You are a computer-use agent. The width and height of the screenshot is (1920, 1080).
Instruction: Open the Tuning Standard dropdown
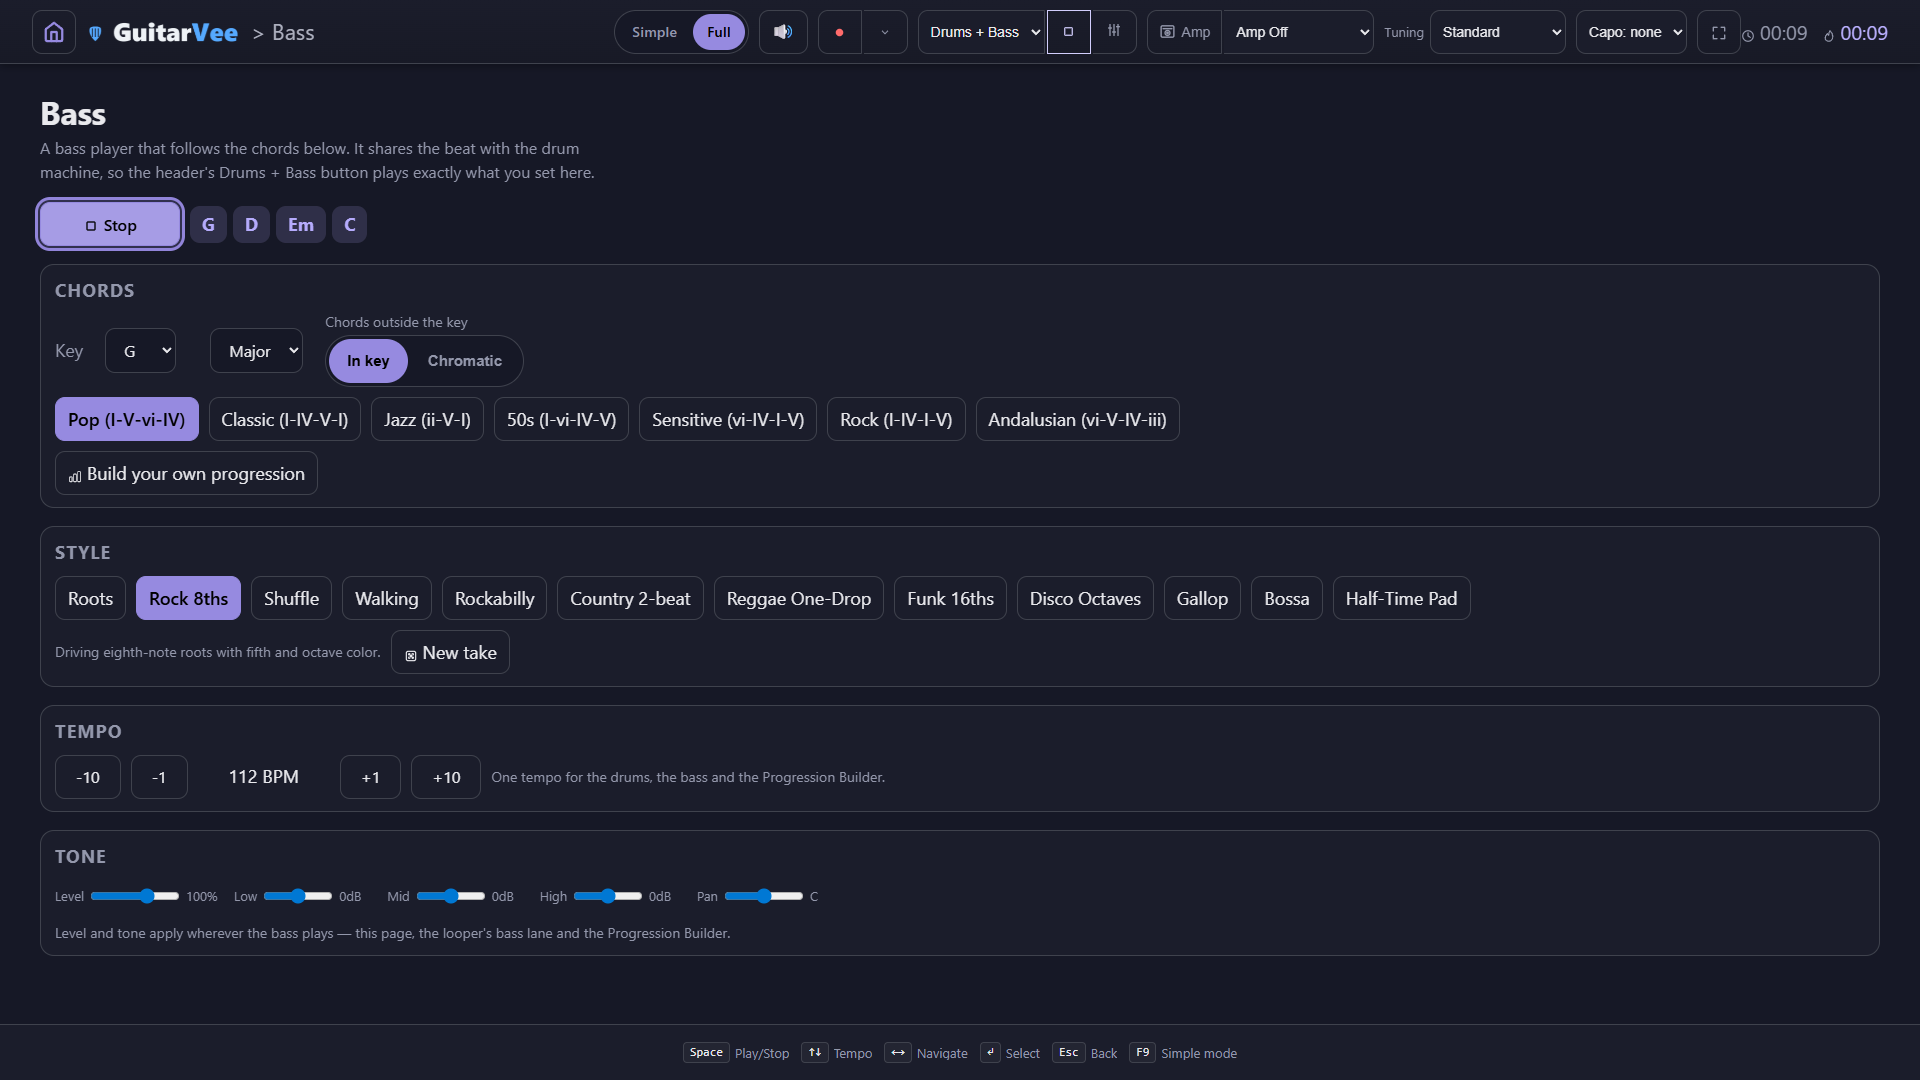pos(1498,32)
